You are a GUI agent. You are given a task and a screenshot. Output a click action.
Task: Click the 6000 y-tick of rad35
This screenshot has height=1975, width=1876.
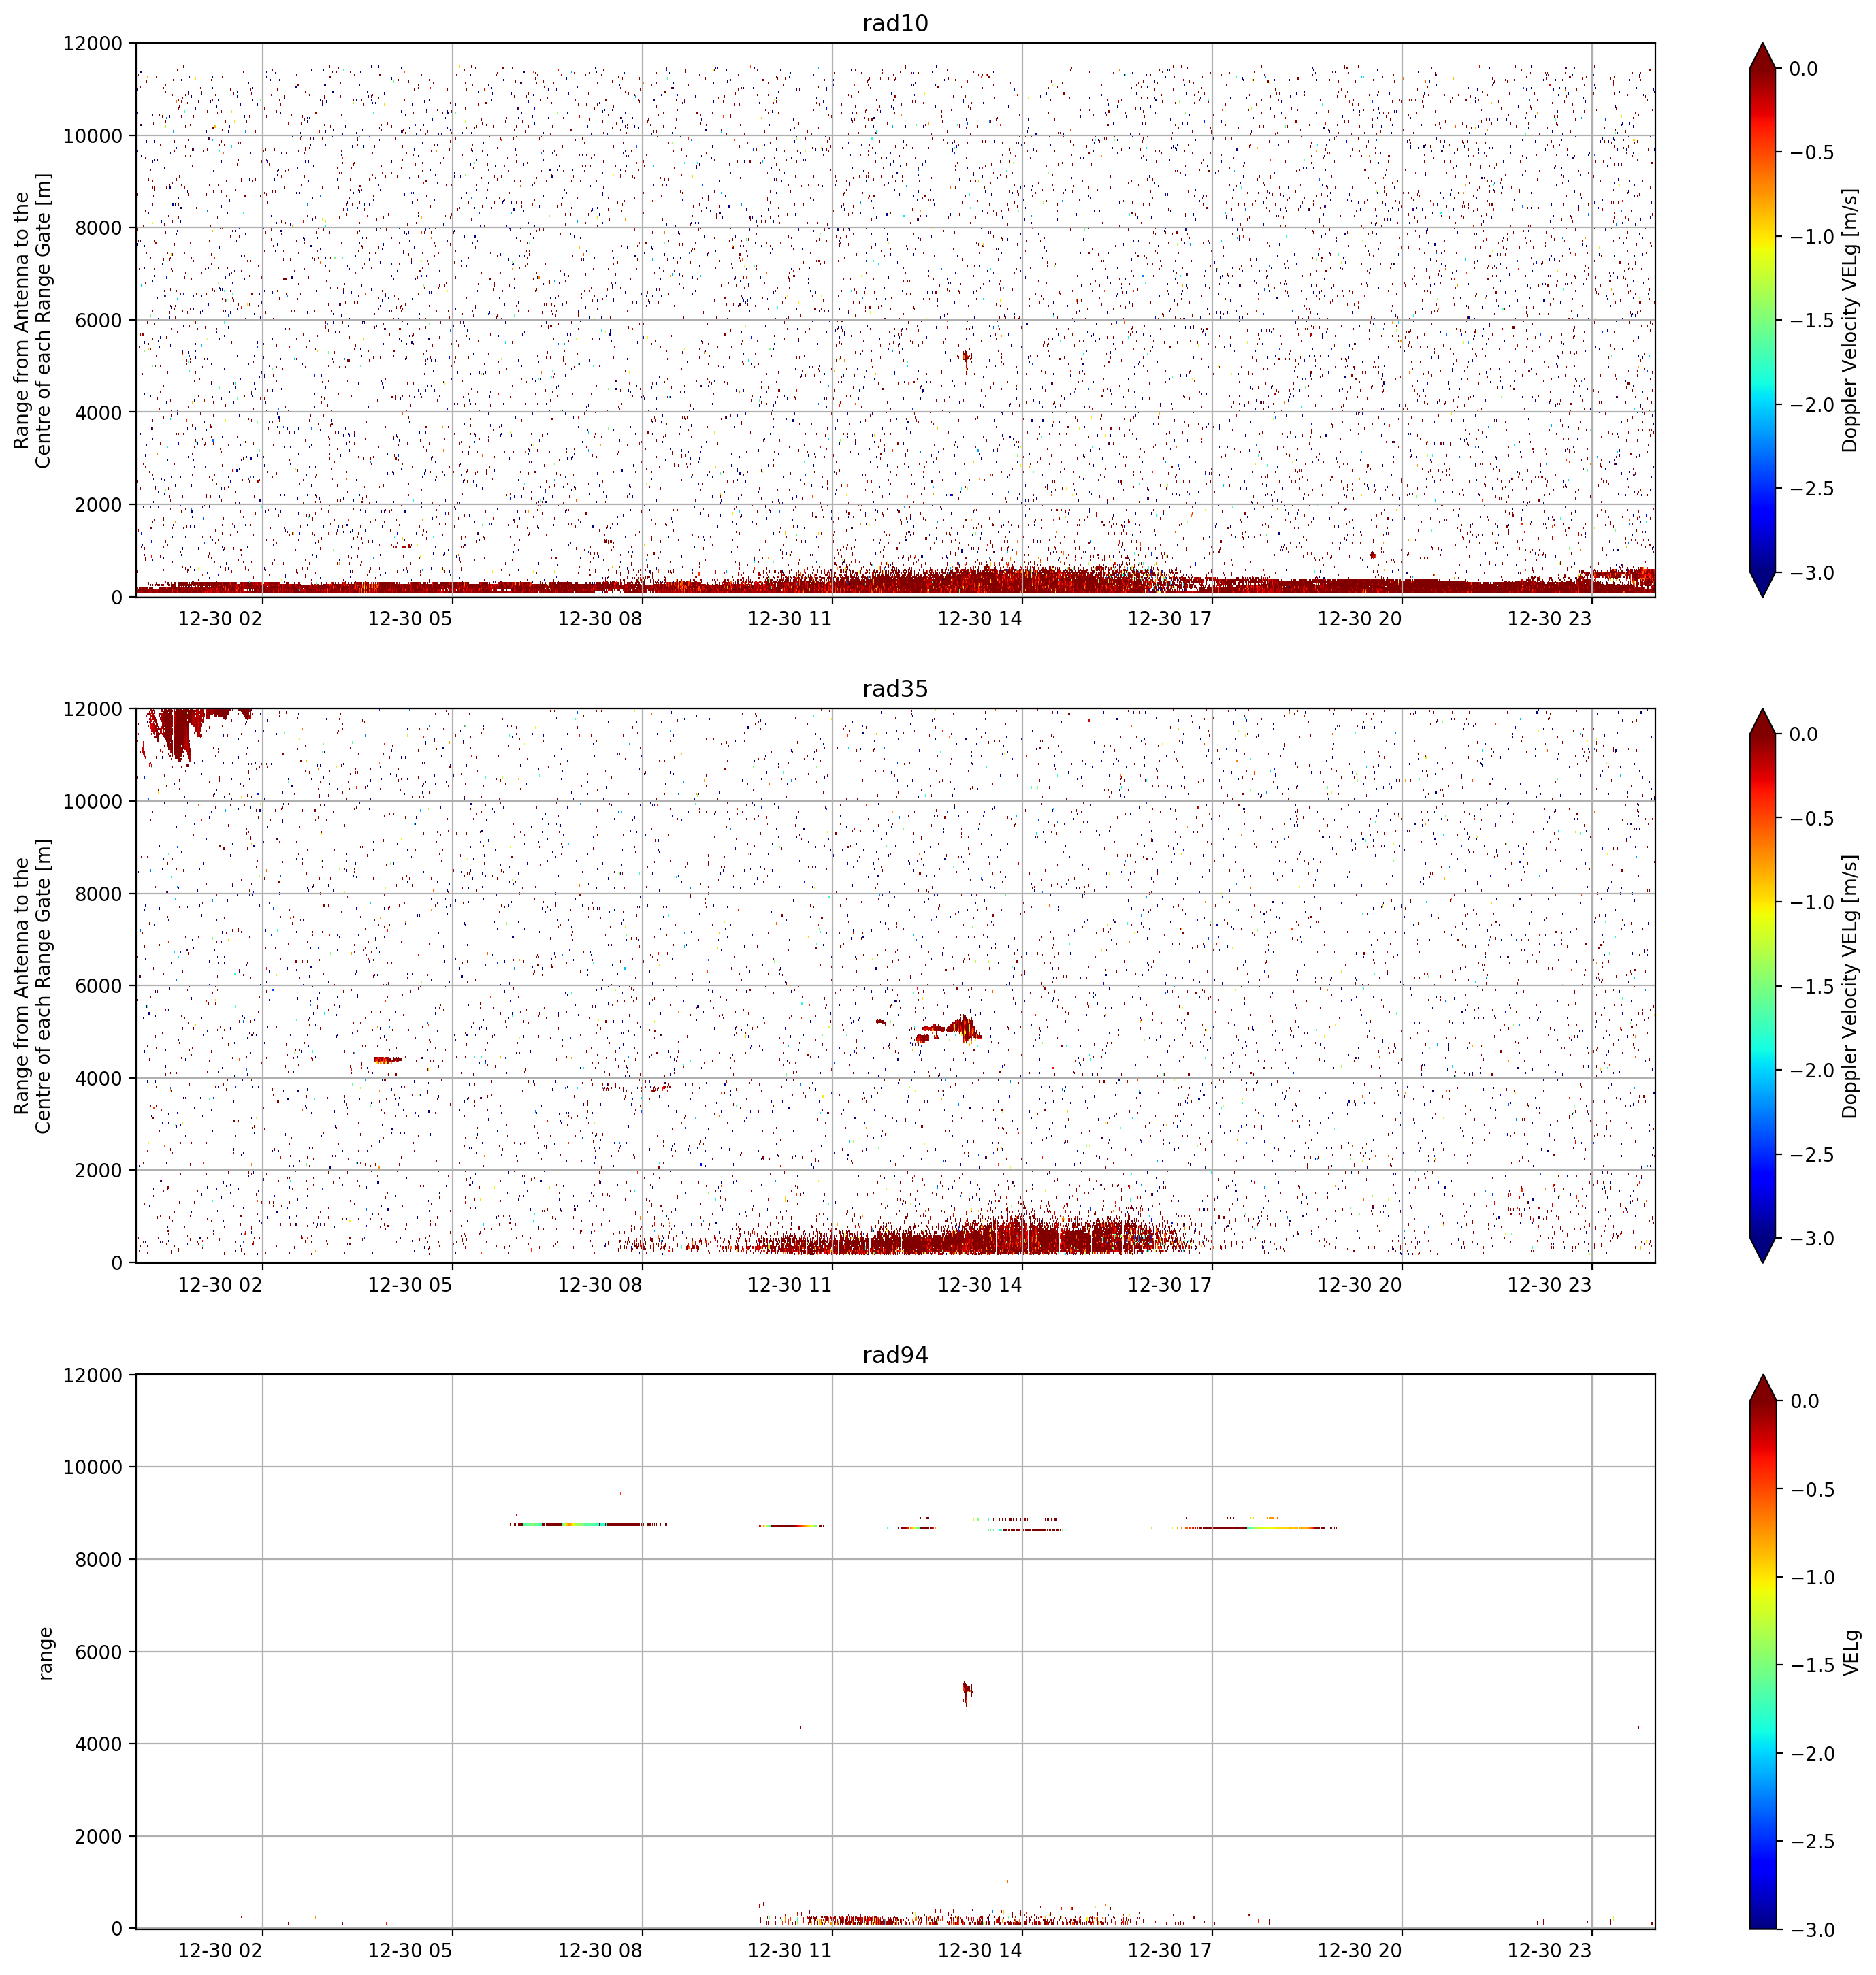tap(99, 986)
